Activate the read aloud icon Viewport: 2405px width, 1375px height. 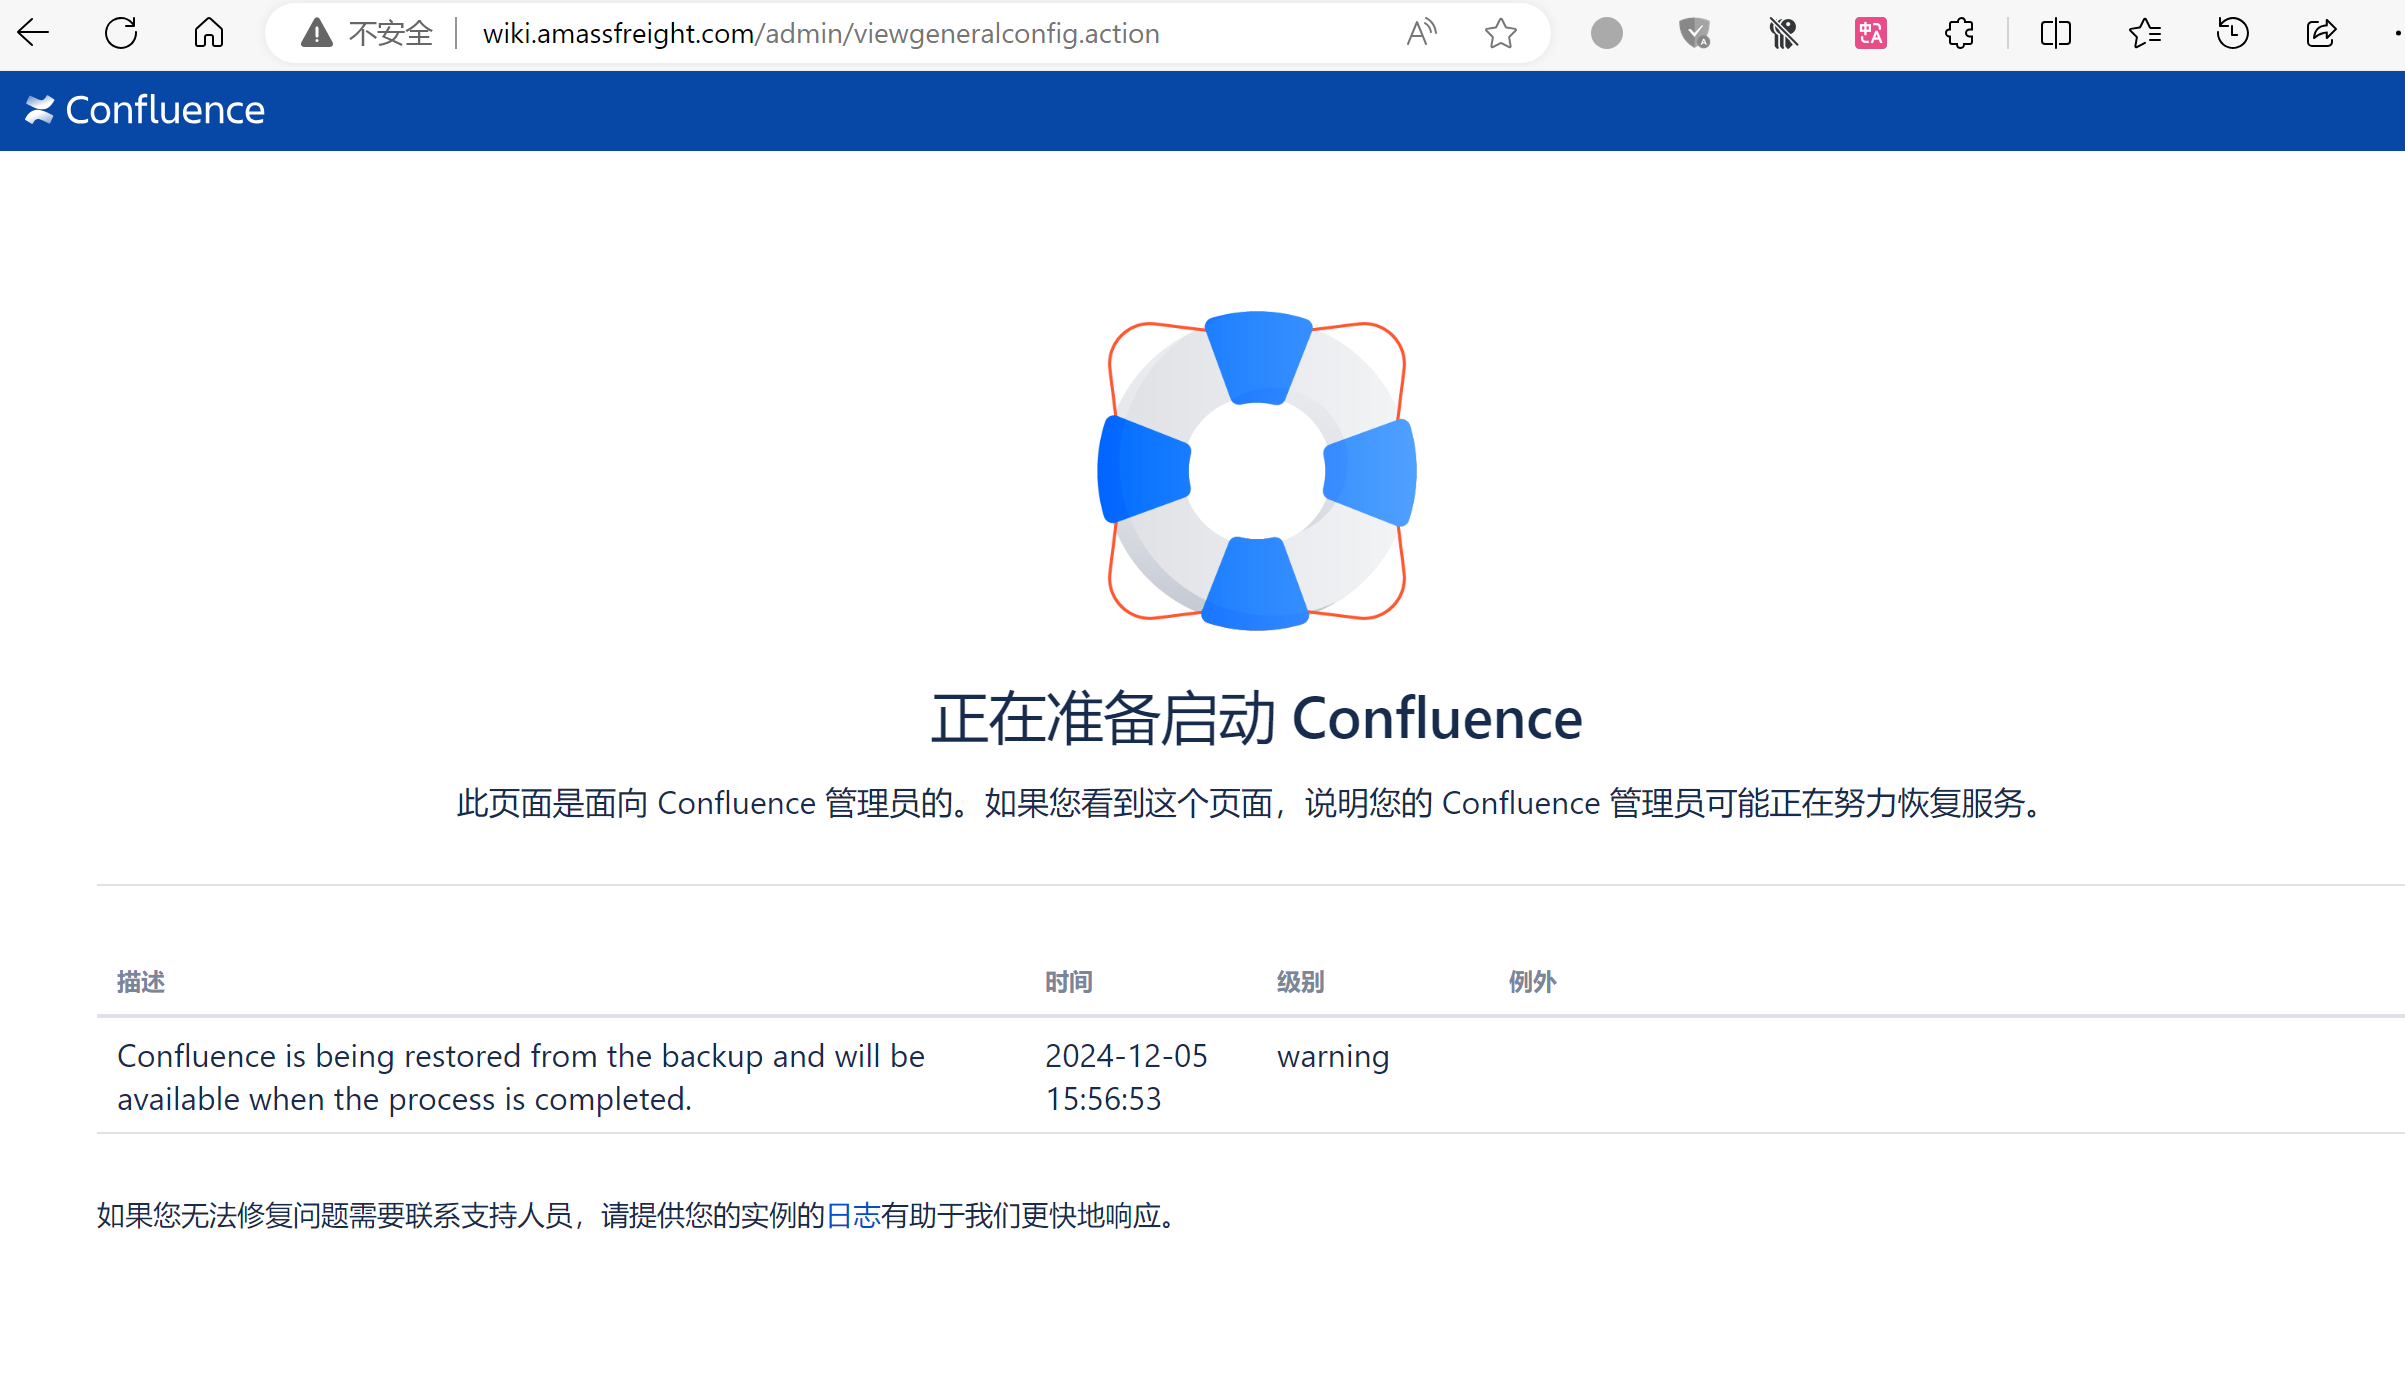[1421, 33]
